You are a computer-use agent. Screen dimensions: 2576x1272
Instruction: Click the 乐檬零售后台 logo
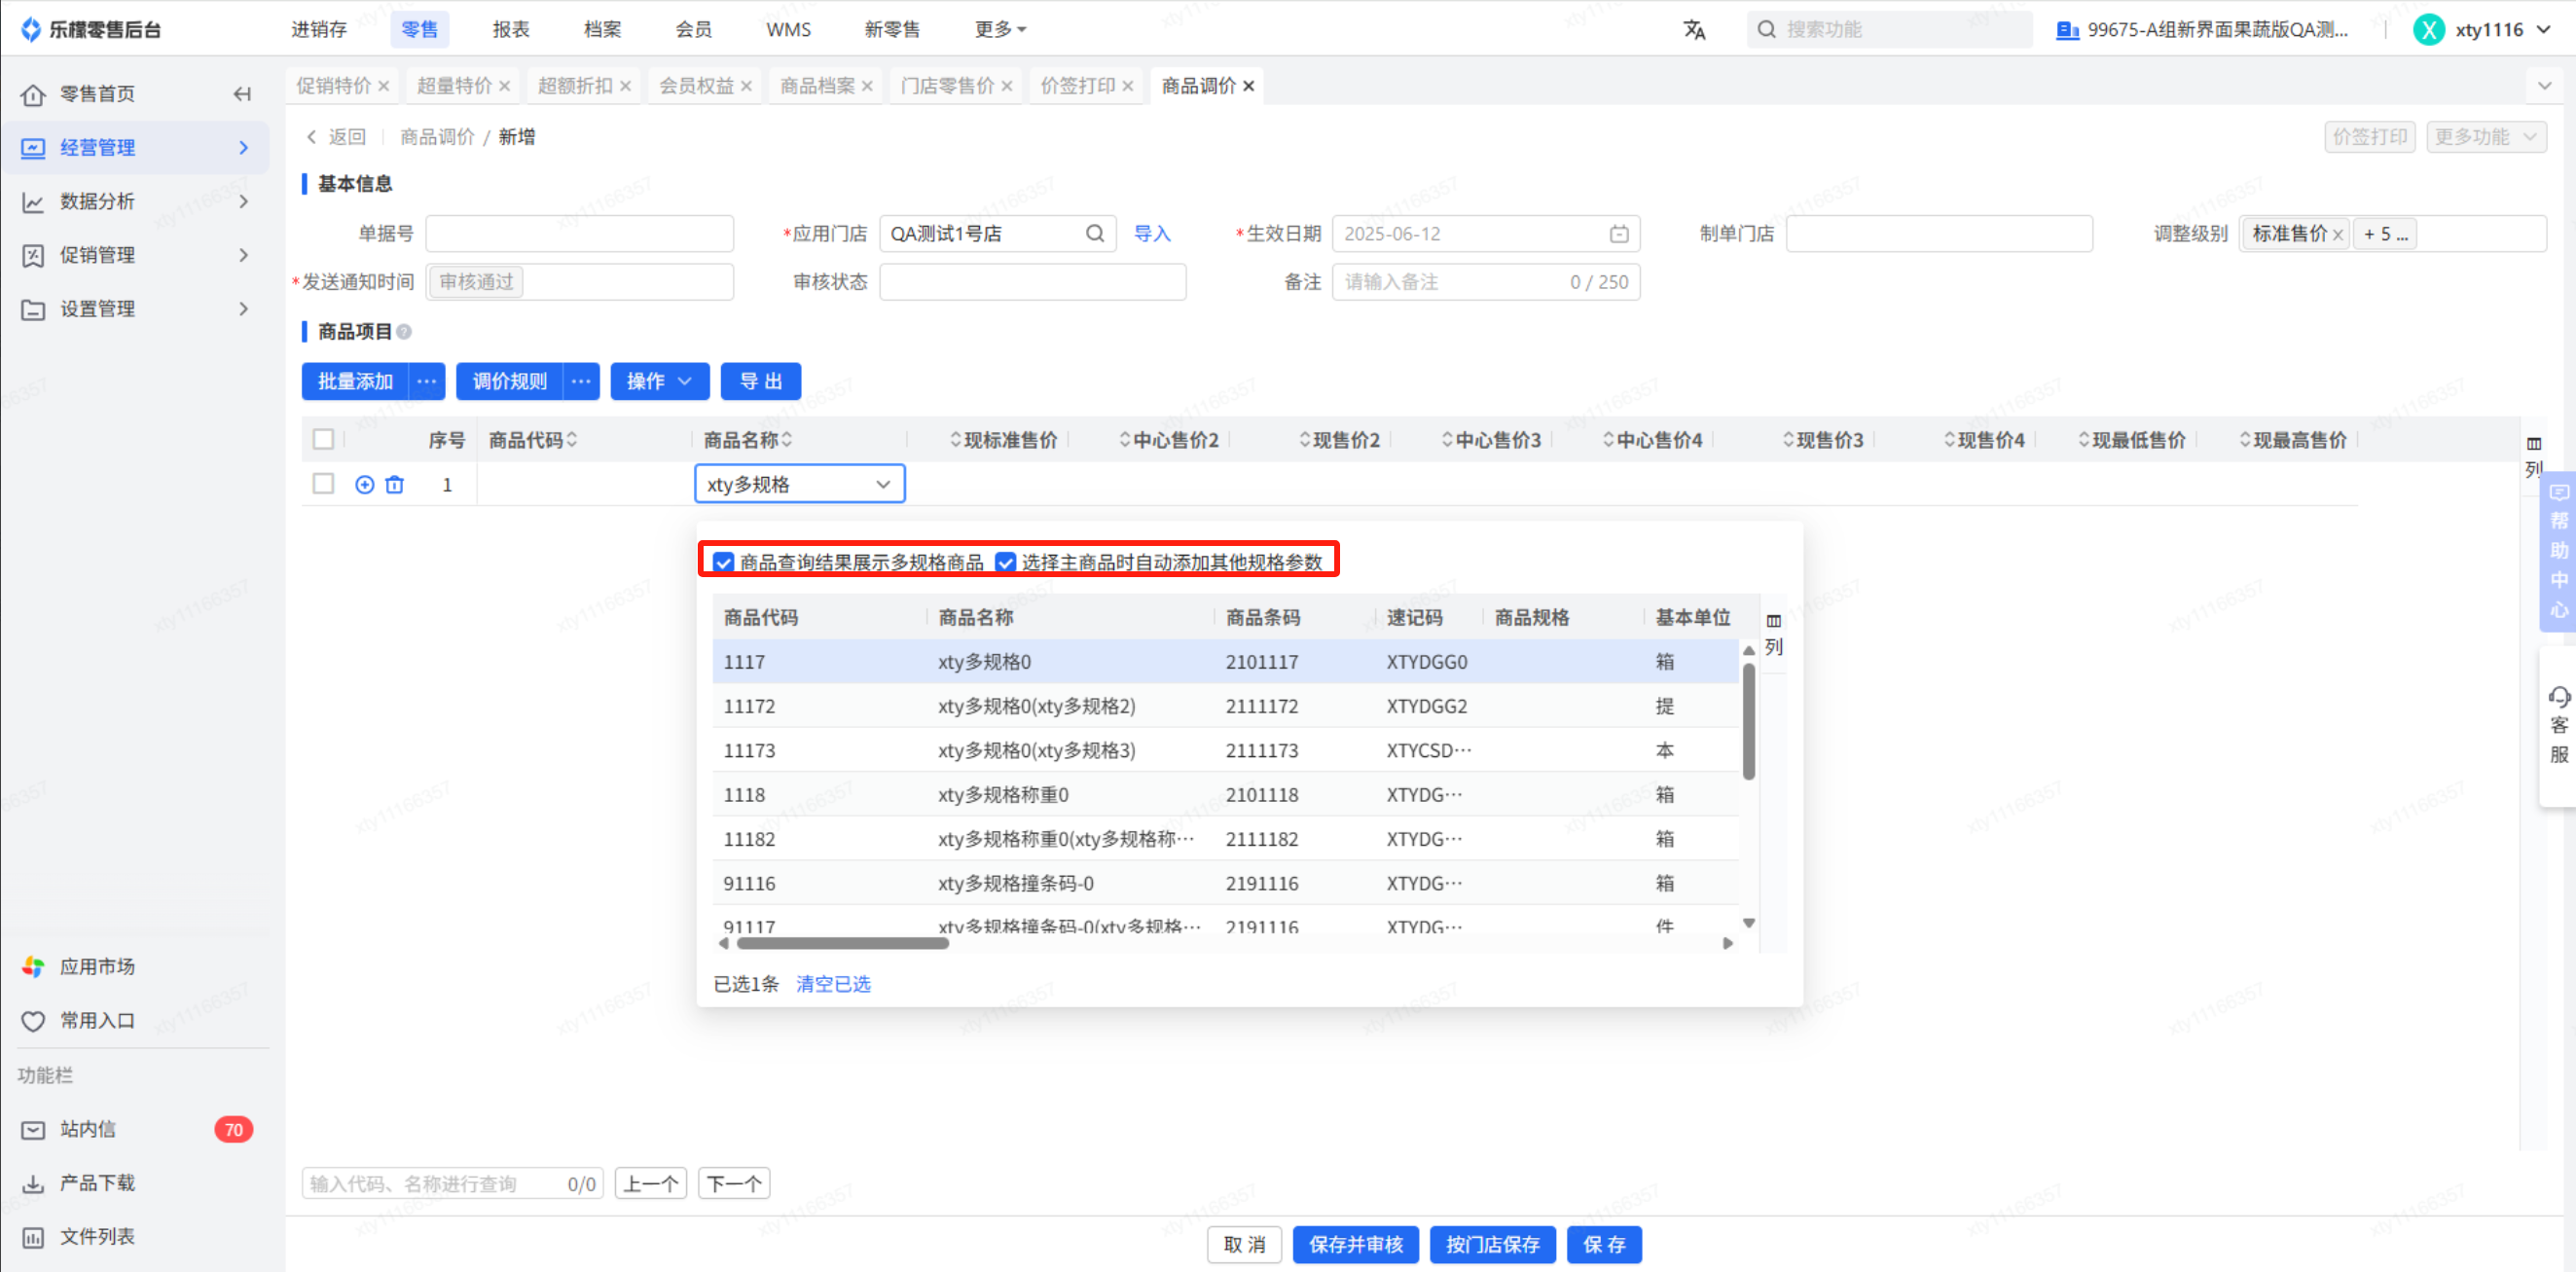point(90,30)
